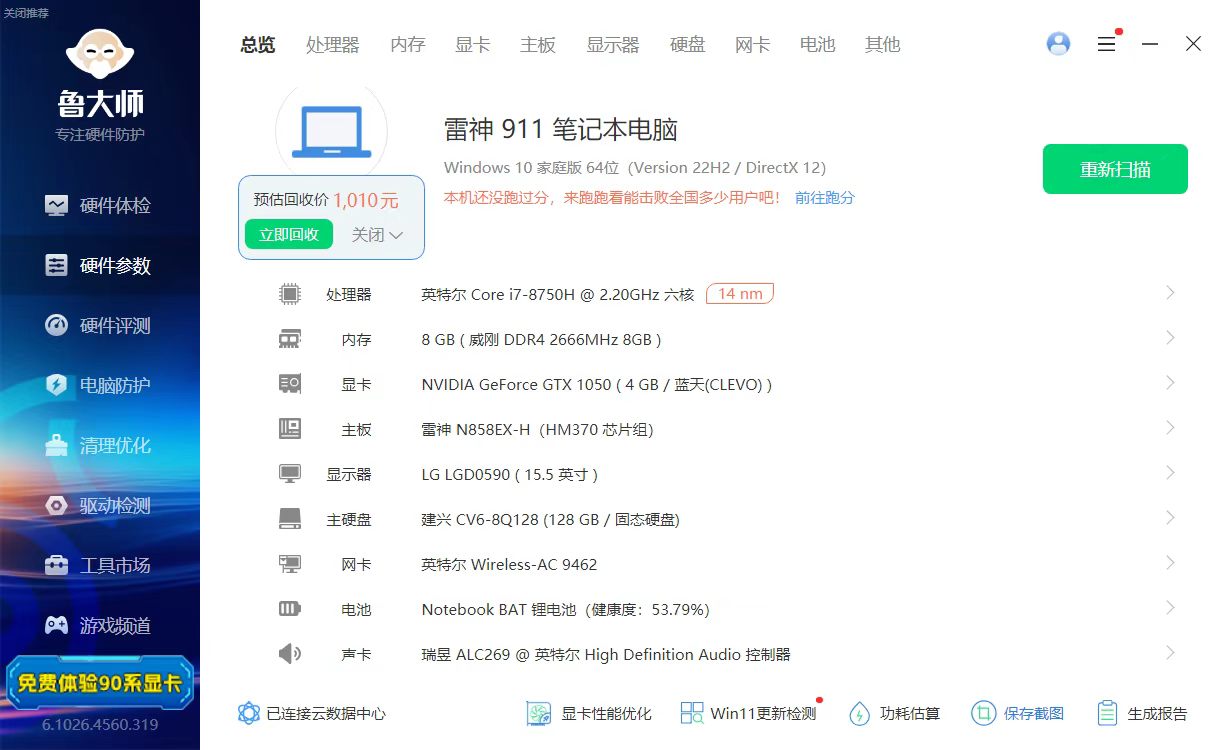Click the 免费体验90系显卡 banner
The width and height of the screenshot is (1225, 750).
pos(100,683)
